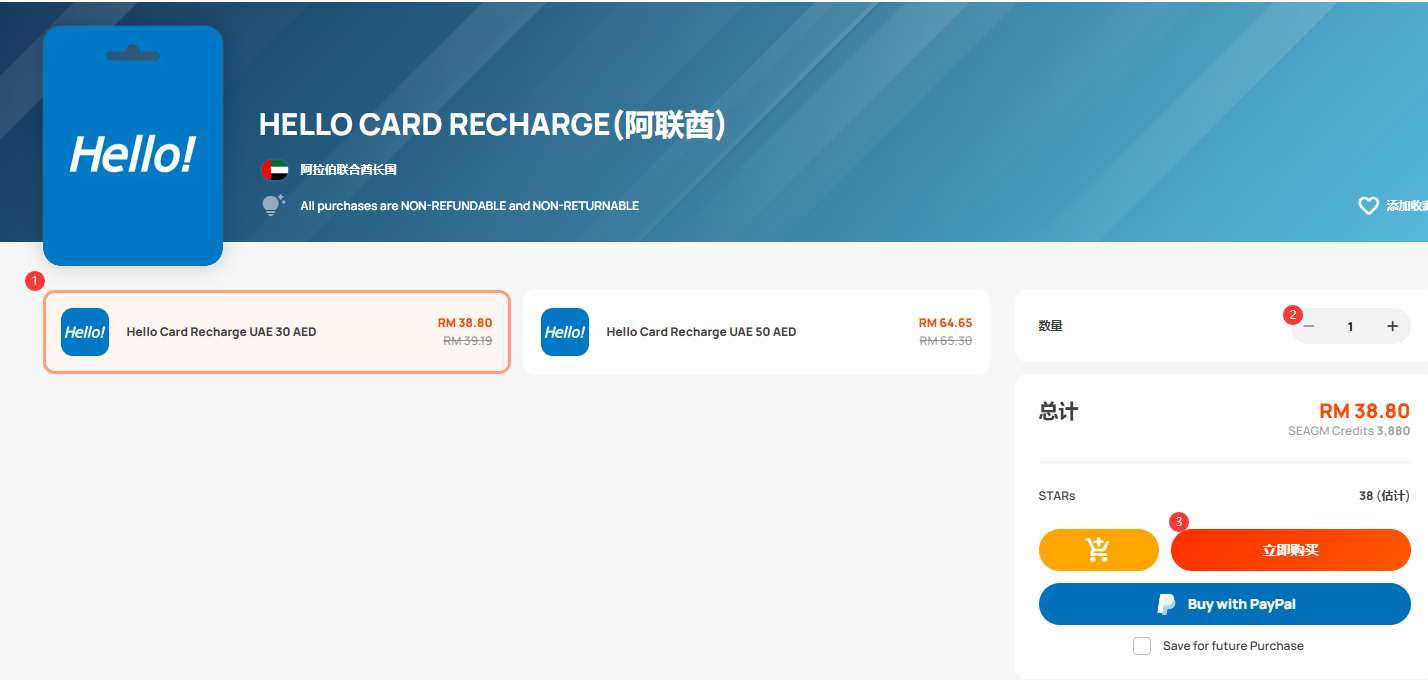
Task: Tick Save for future Purchase checkbox
Action: (1142, 646)
